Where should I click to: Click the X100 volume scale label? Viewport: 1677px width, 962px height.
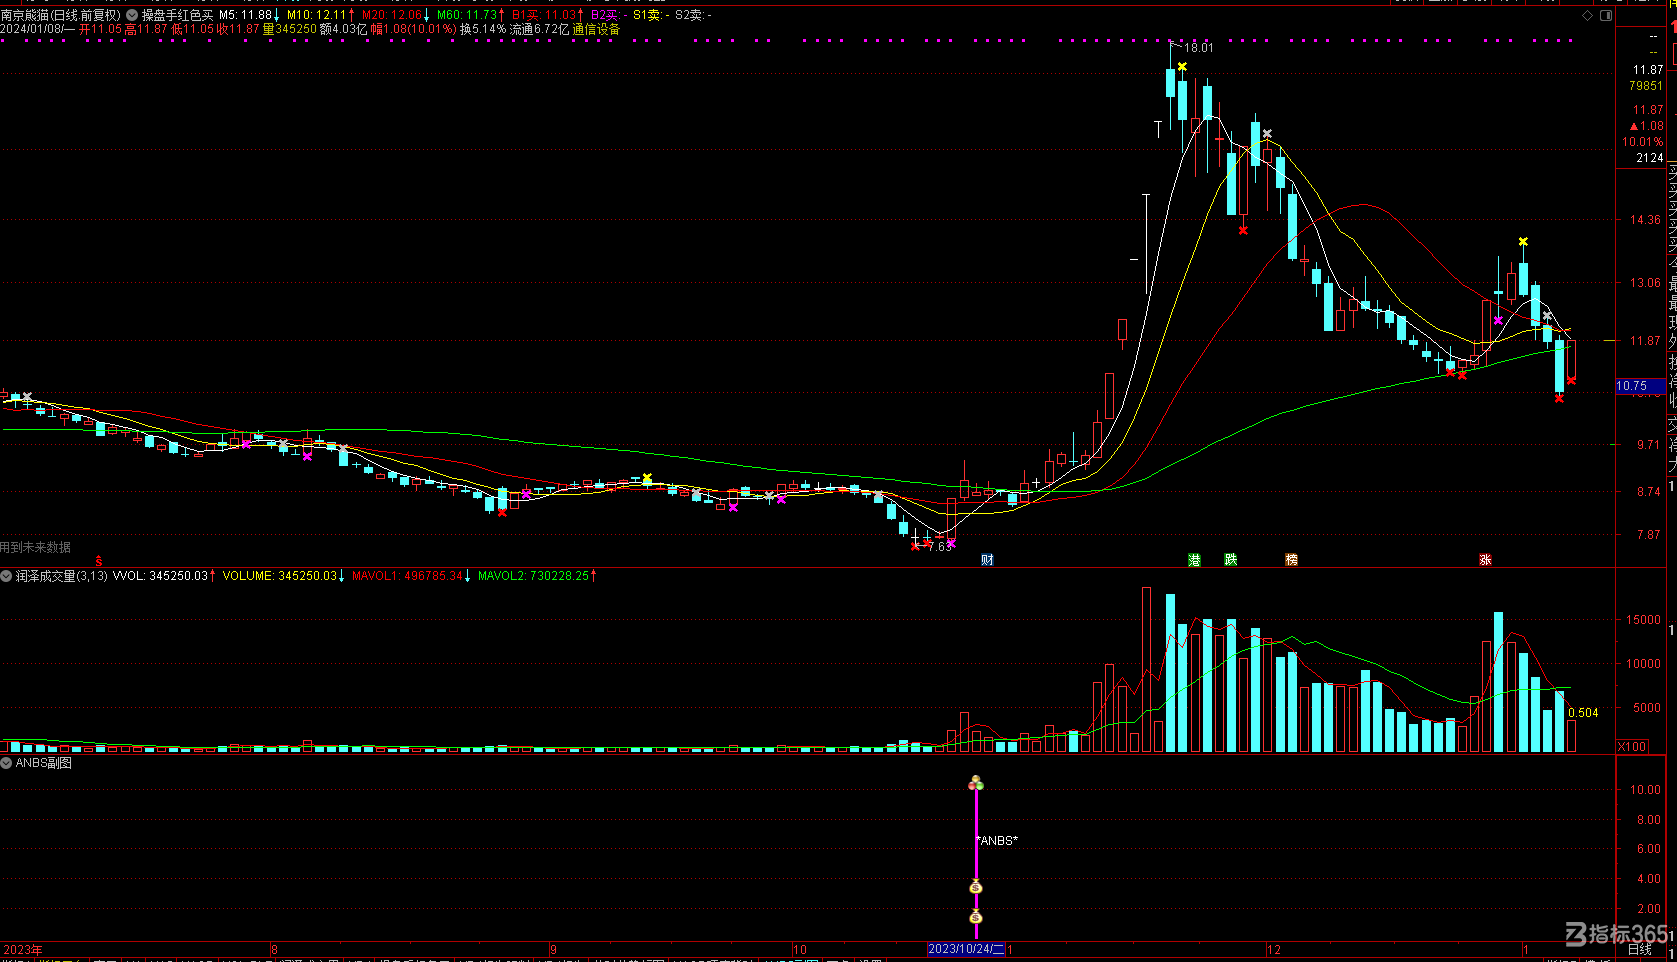click(1633, 747)
